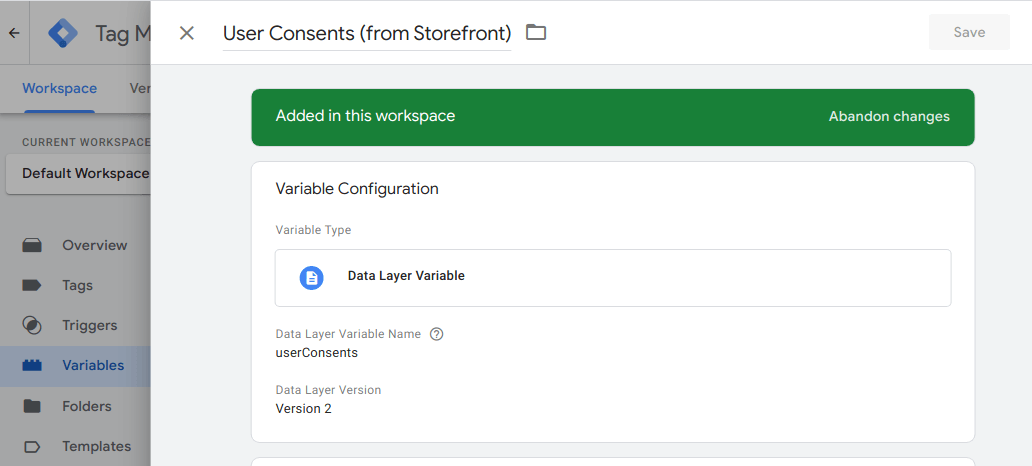Open the folder icon next to the variable name
This screenshot has height=466, width=1032.
[536, 32]
